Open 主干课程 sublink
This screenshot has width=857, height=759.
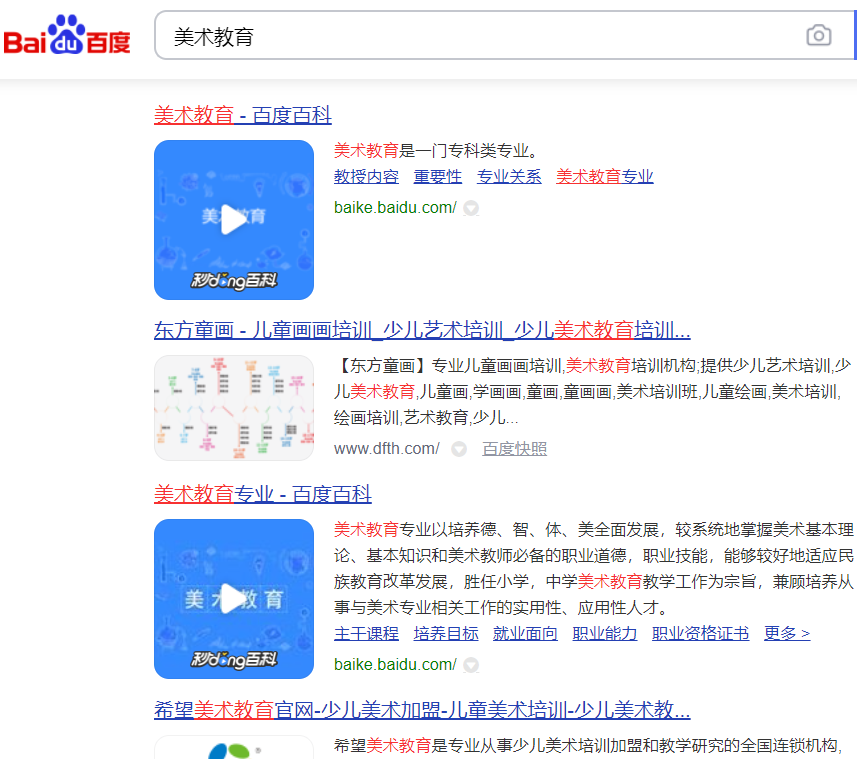(x=366, y=633)
